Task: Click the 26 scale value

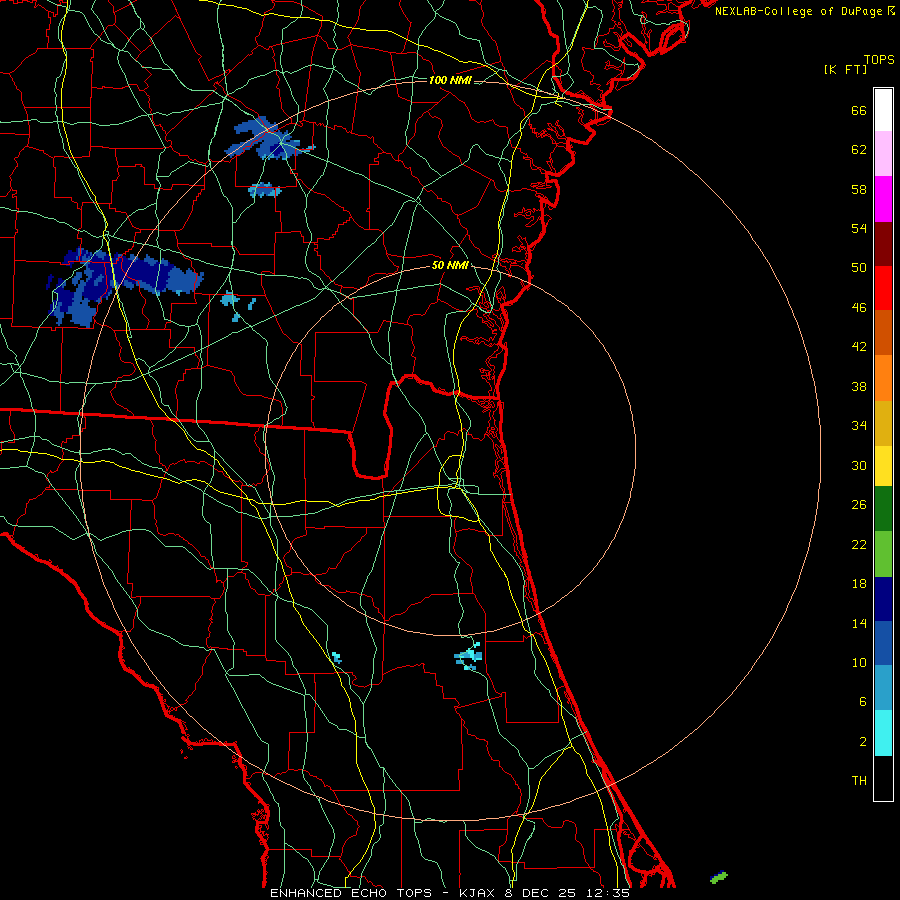Action: 859,505
